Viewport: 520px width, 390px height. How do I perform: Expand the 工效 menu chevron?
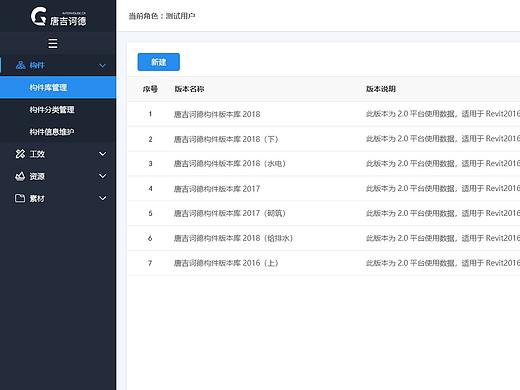(x=103, y=154)
